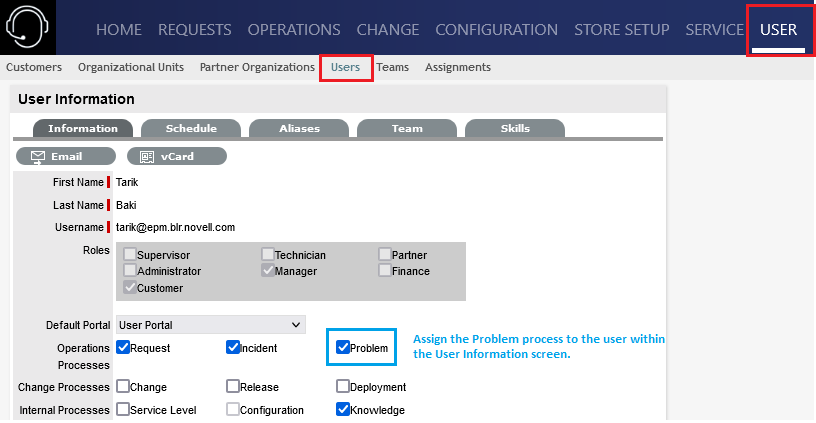Image resolution: width=816 pixels, height=423 pixels.
Task: Switch to the Schedule tab
Action: point(191,128)
